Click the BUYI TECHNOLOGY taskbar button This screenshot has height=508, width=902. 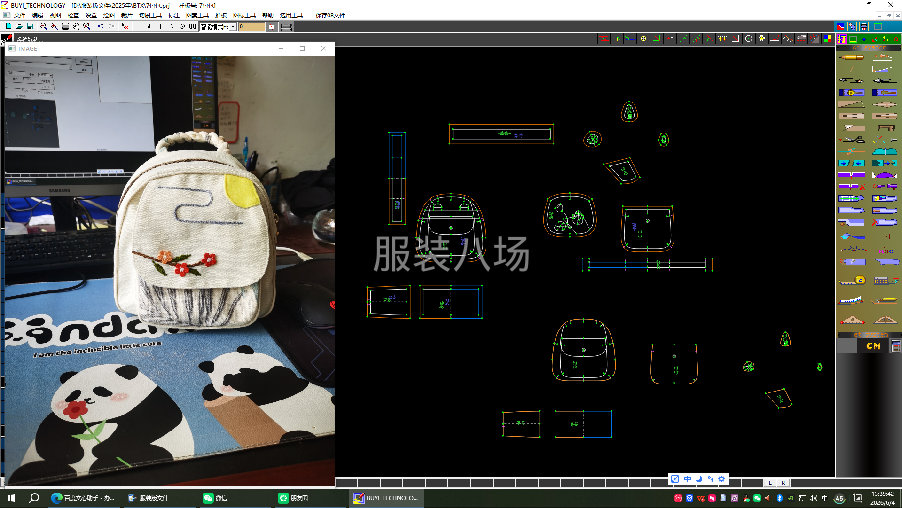[x=387, y=498]
